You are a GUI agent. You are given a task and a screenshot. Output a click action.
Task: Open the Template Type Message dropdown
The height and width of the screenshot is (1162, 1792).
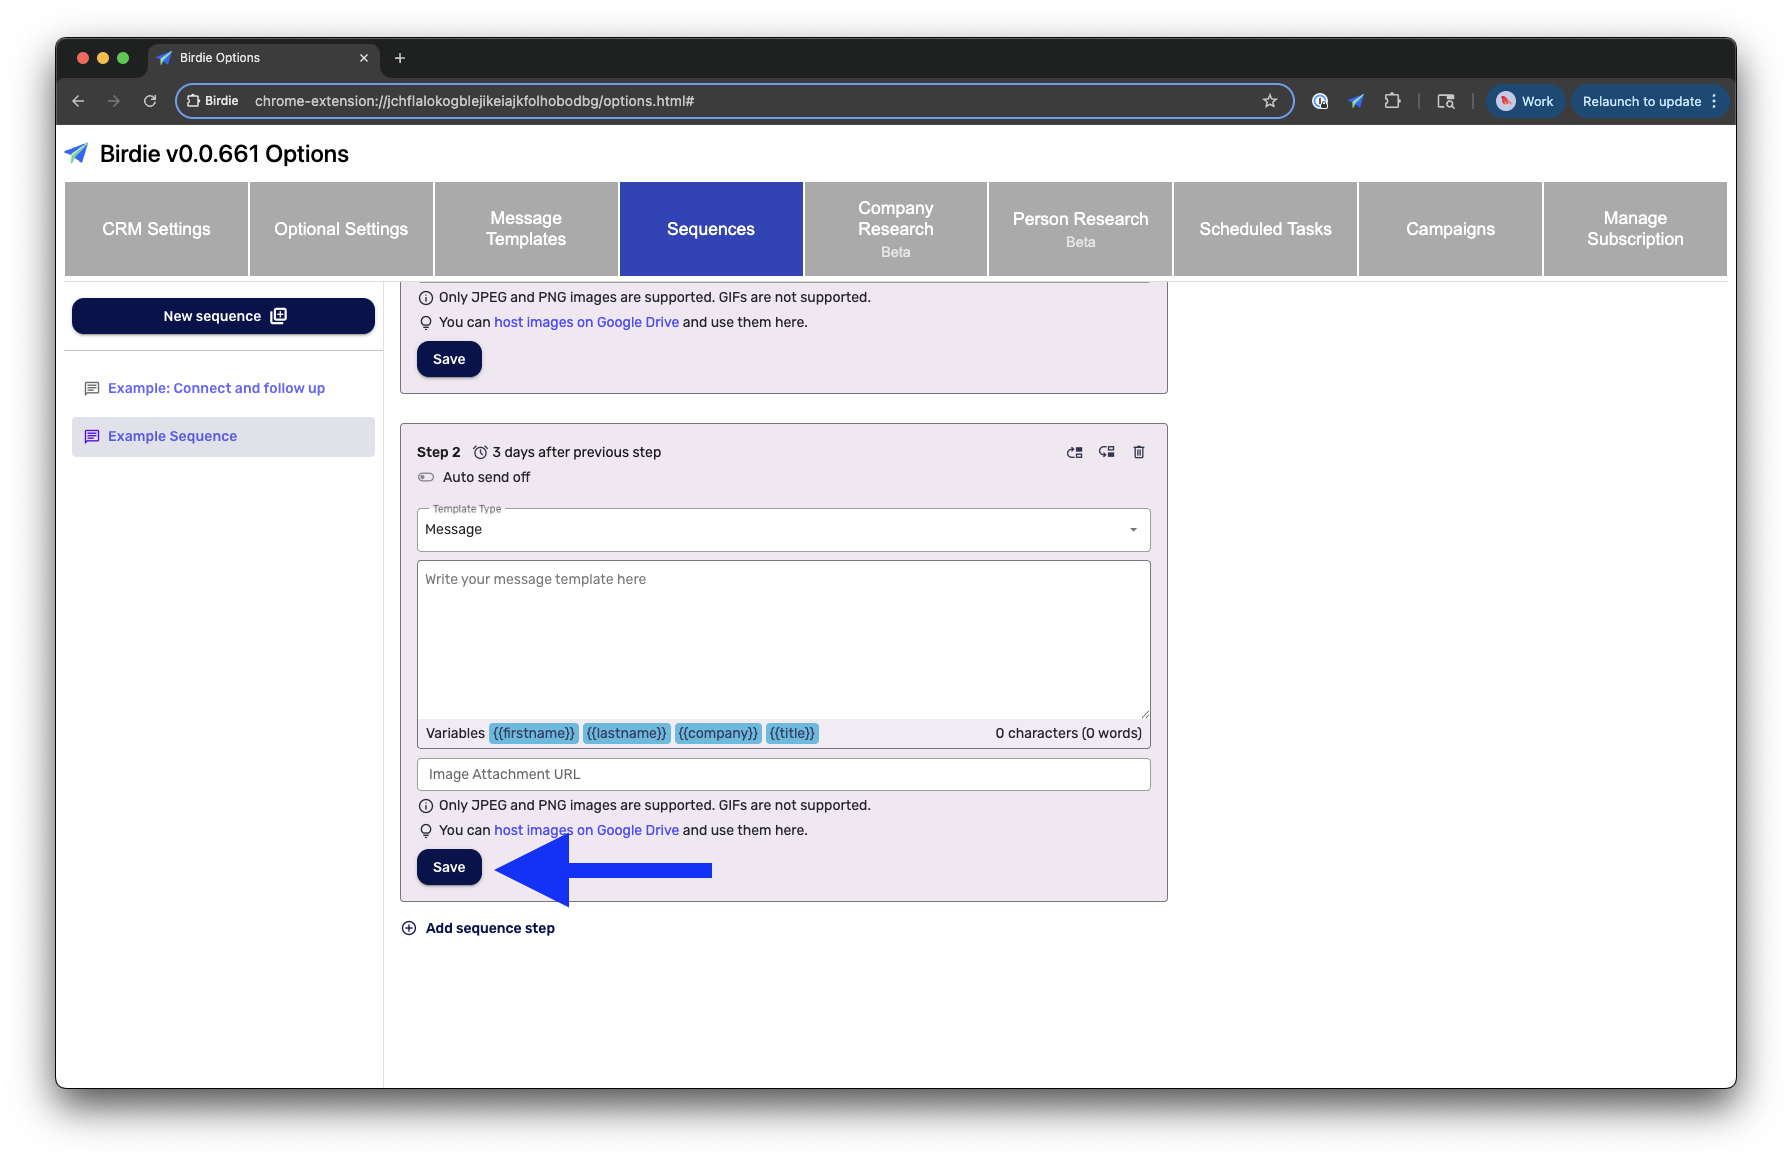coord(784,530)
